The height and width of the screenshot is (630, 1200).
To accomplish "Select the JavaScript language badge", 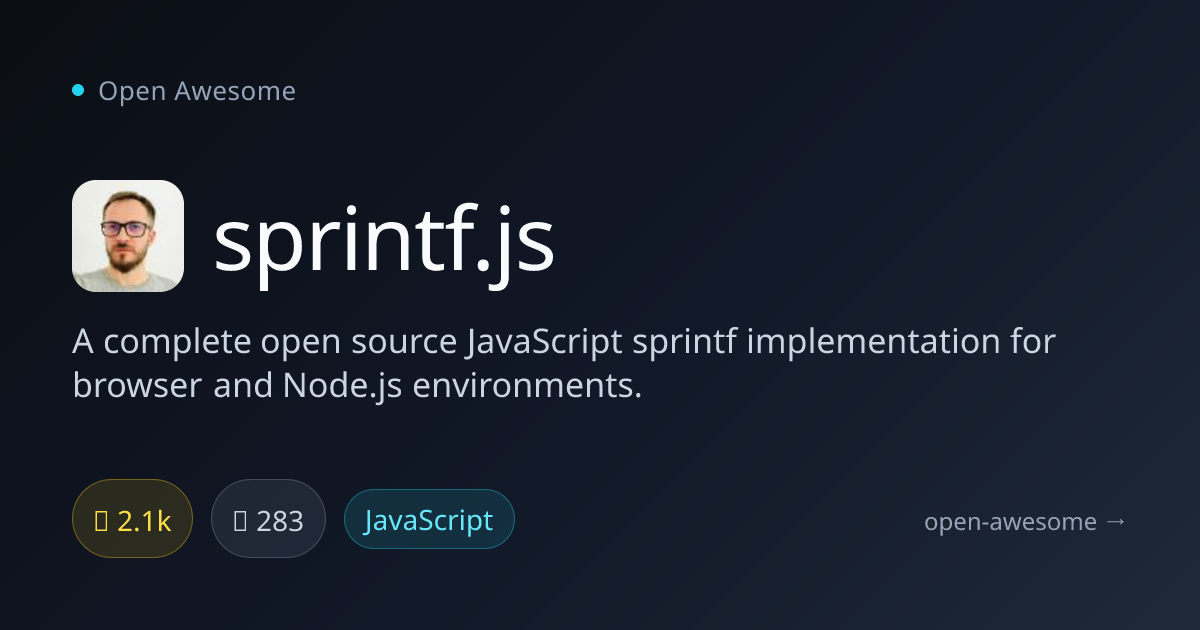I will (x=429, y=520).
